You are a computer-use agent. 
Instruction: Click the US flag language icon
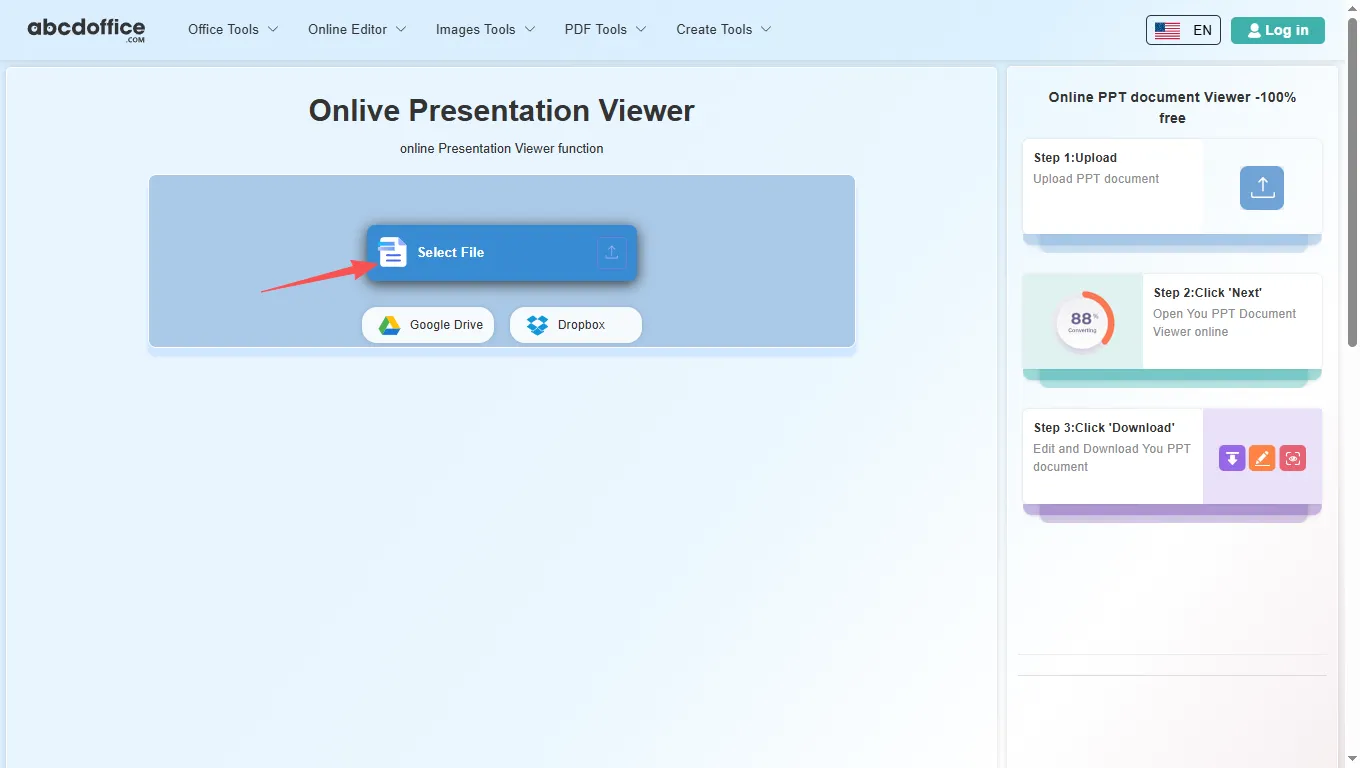click(1167, 30)
